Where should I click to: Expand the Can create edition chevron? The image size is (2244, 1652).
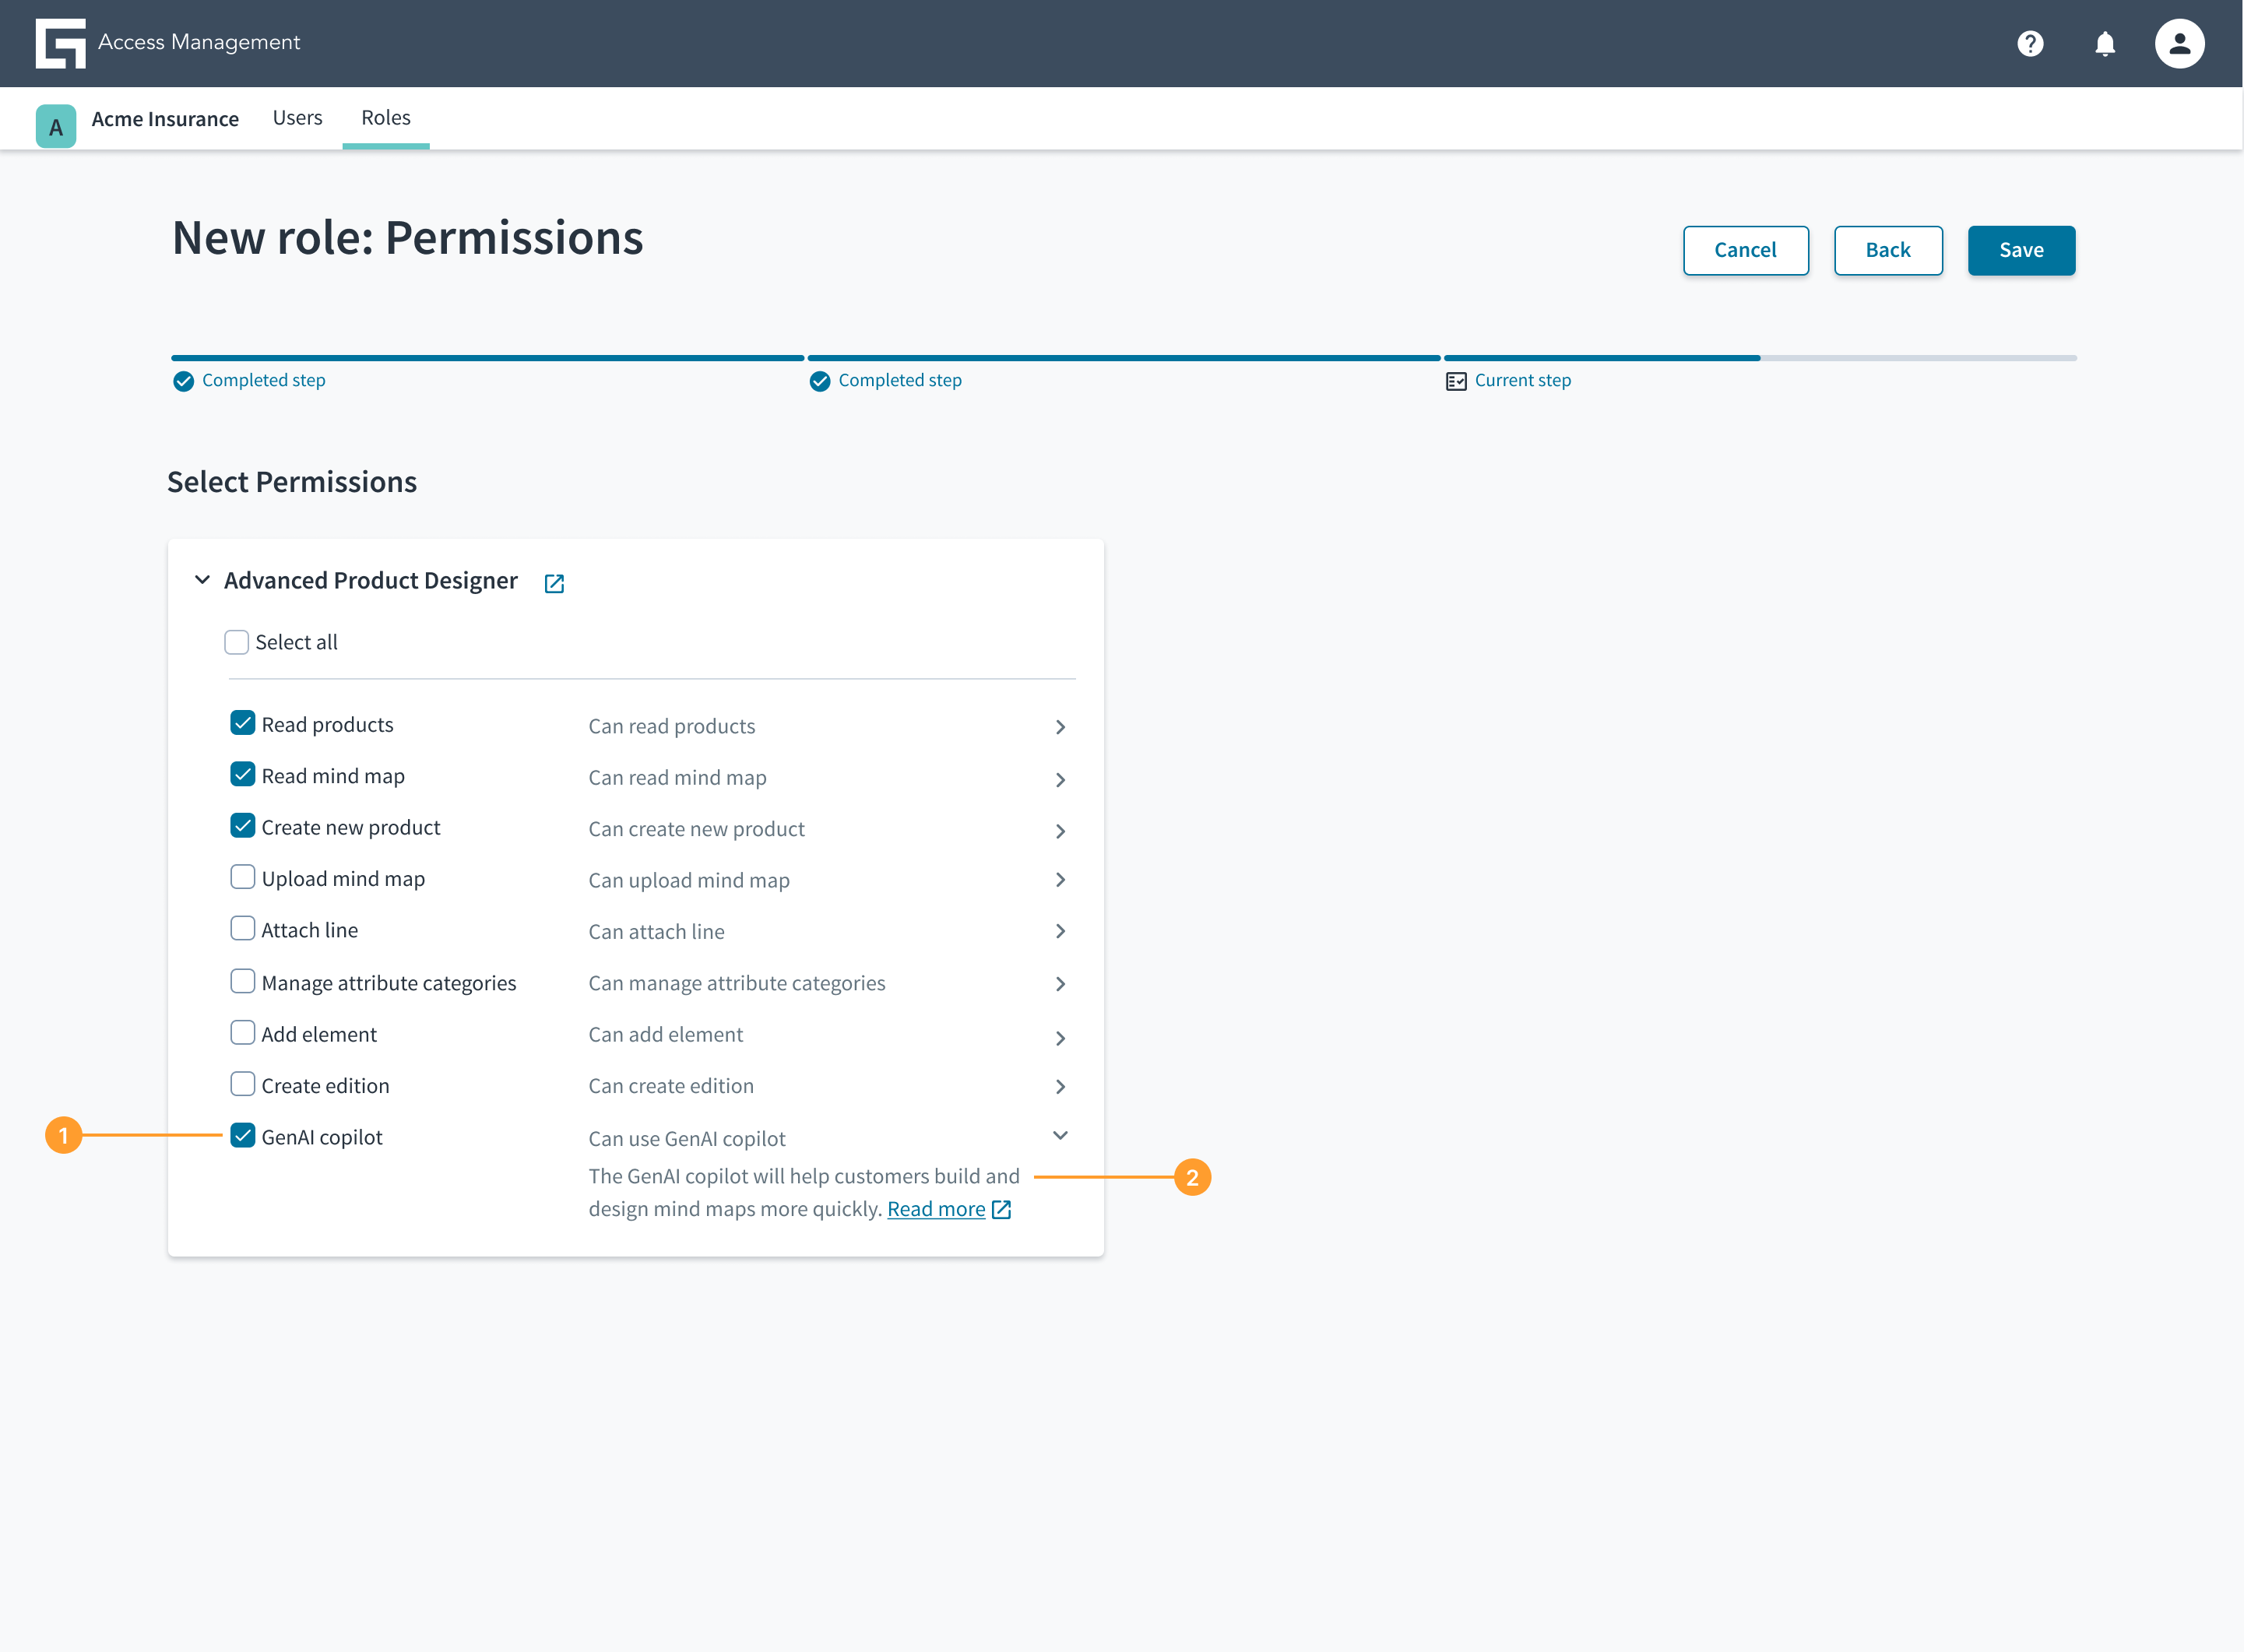pos(1060,1087)
